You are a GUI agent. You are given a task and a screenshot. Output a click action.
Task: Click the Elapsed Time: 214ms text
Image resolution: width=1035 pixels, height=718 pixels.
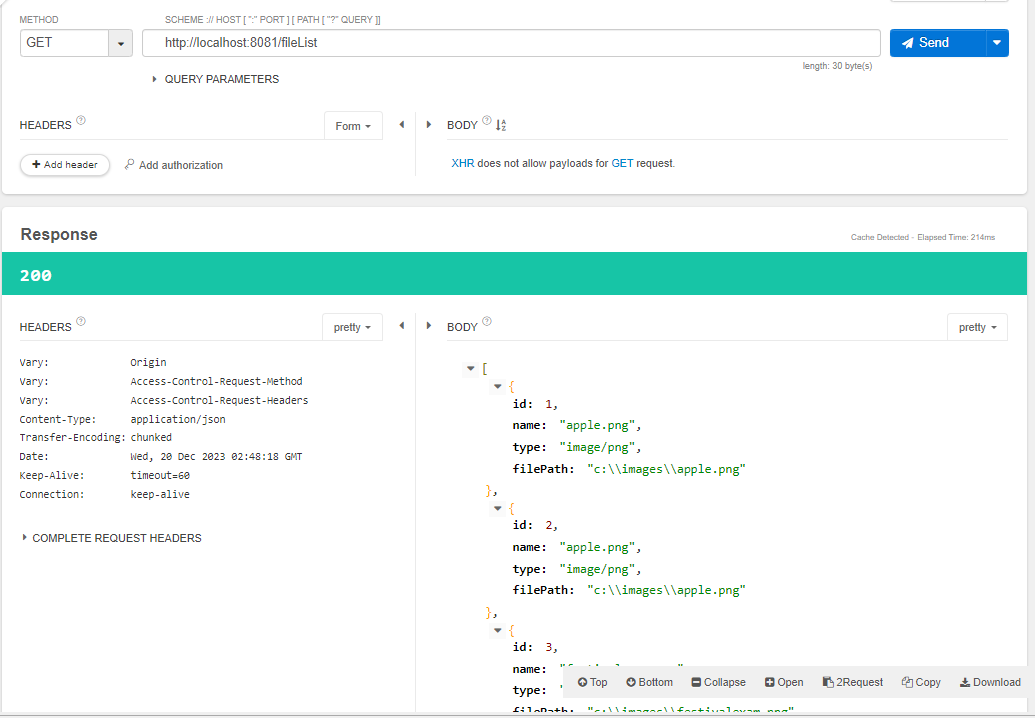tap(956, 238)
